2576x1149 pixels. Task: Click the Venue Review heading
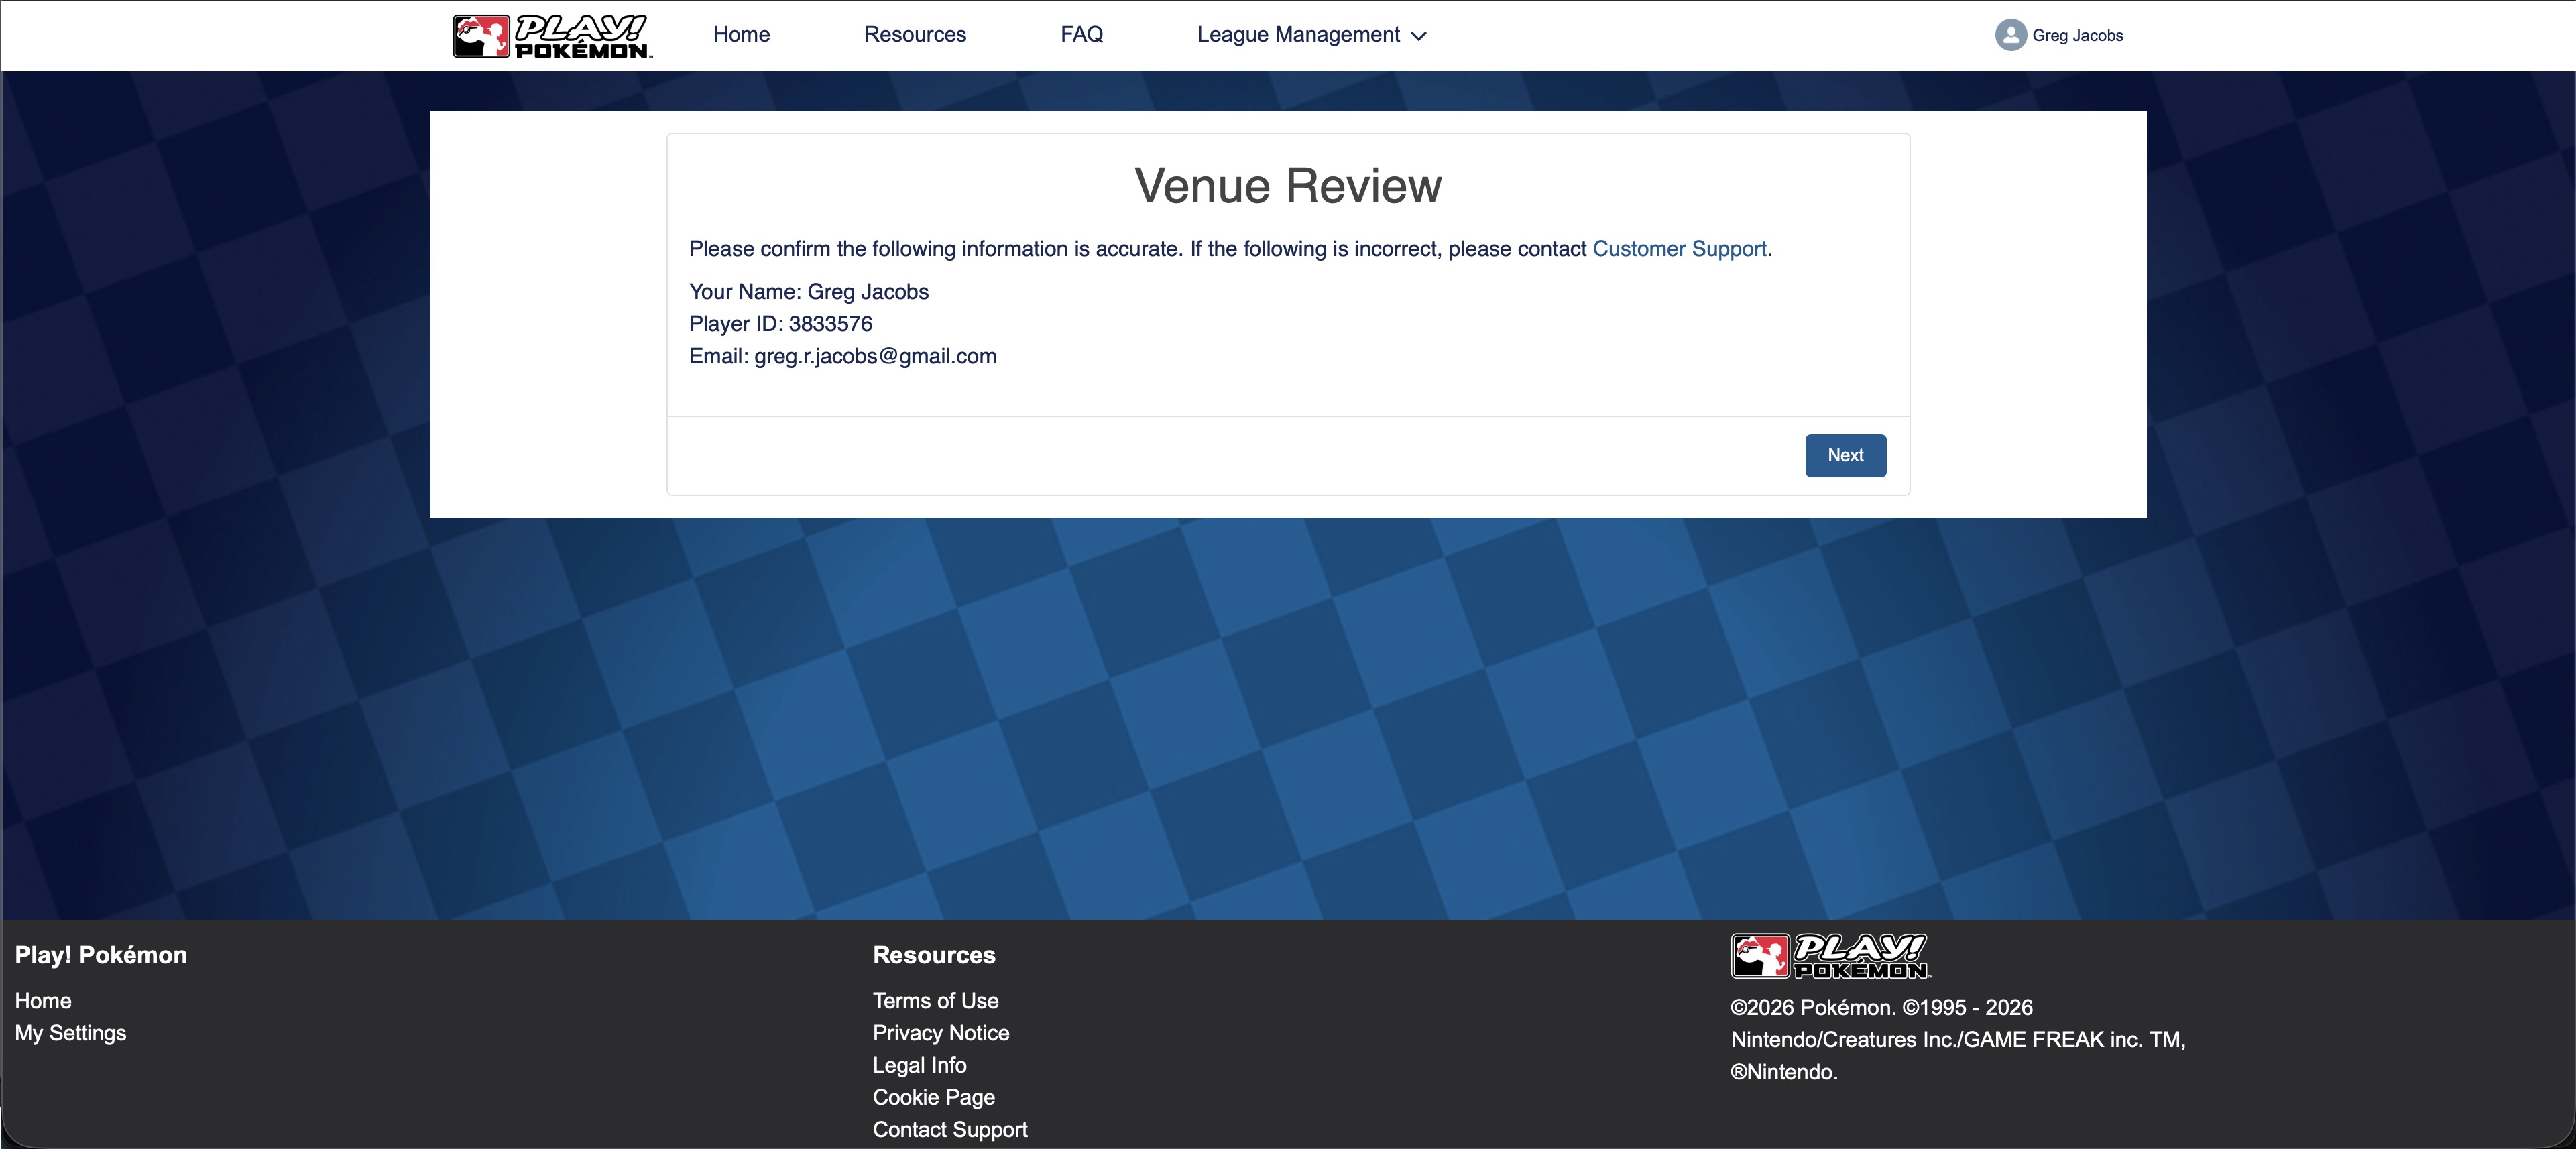(1288, 186)
